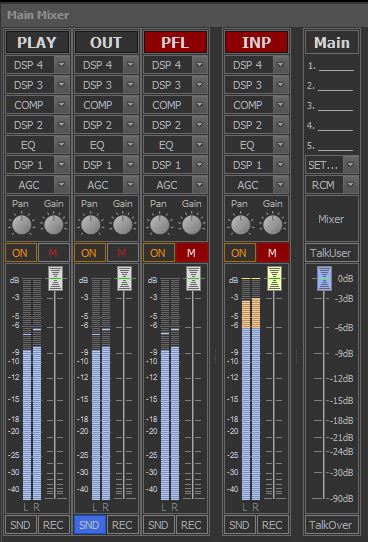Viewport: 368px width, 542px height.
Task: Mute the PLAY channel with M
Action: pyautogui.click(x=53, y=253)
